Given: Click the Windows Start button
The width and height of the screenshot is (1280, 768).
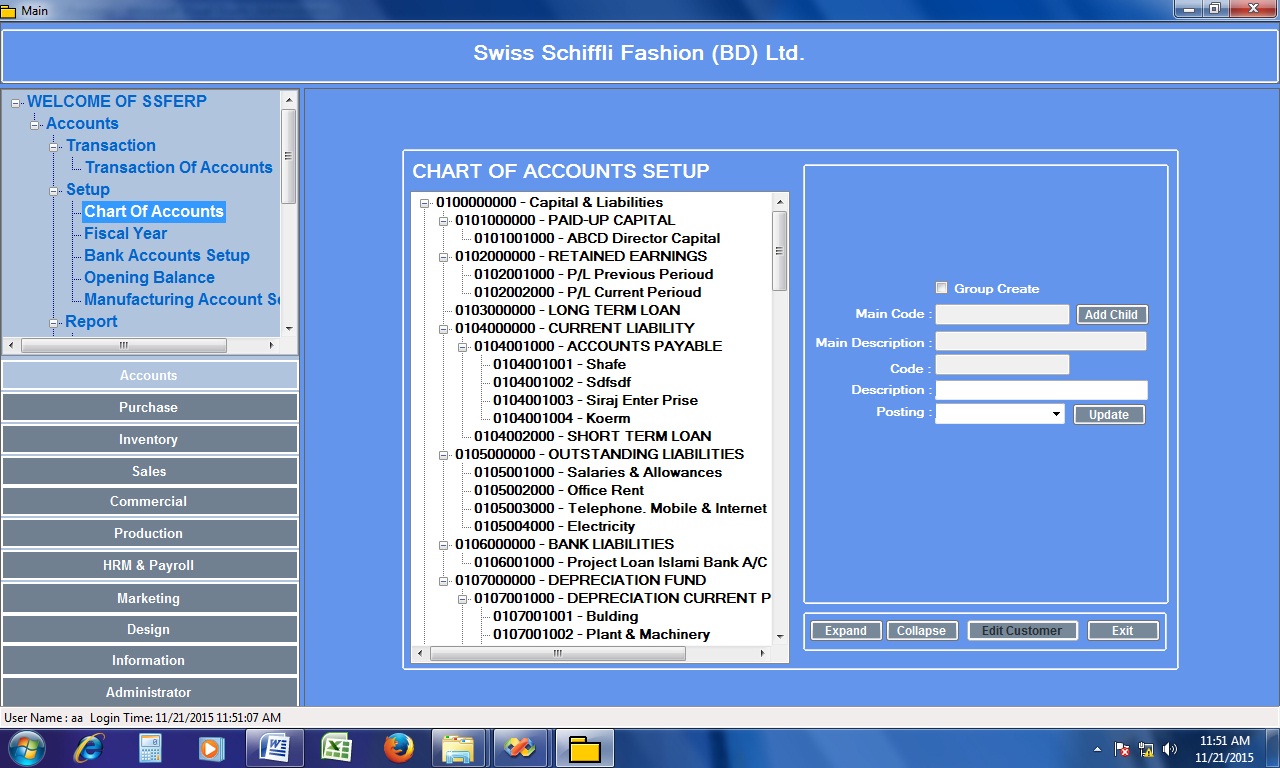Looking at the screenshot, I should [x=26, y=748].
